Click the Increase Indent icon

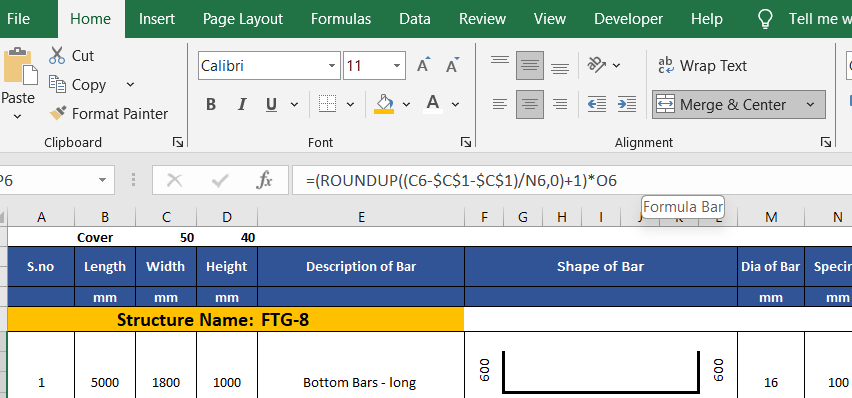[627, 104]
